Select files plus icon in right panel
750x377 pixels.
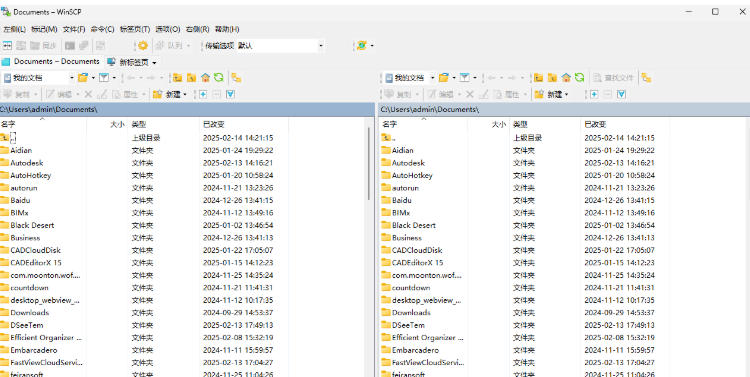594,94
